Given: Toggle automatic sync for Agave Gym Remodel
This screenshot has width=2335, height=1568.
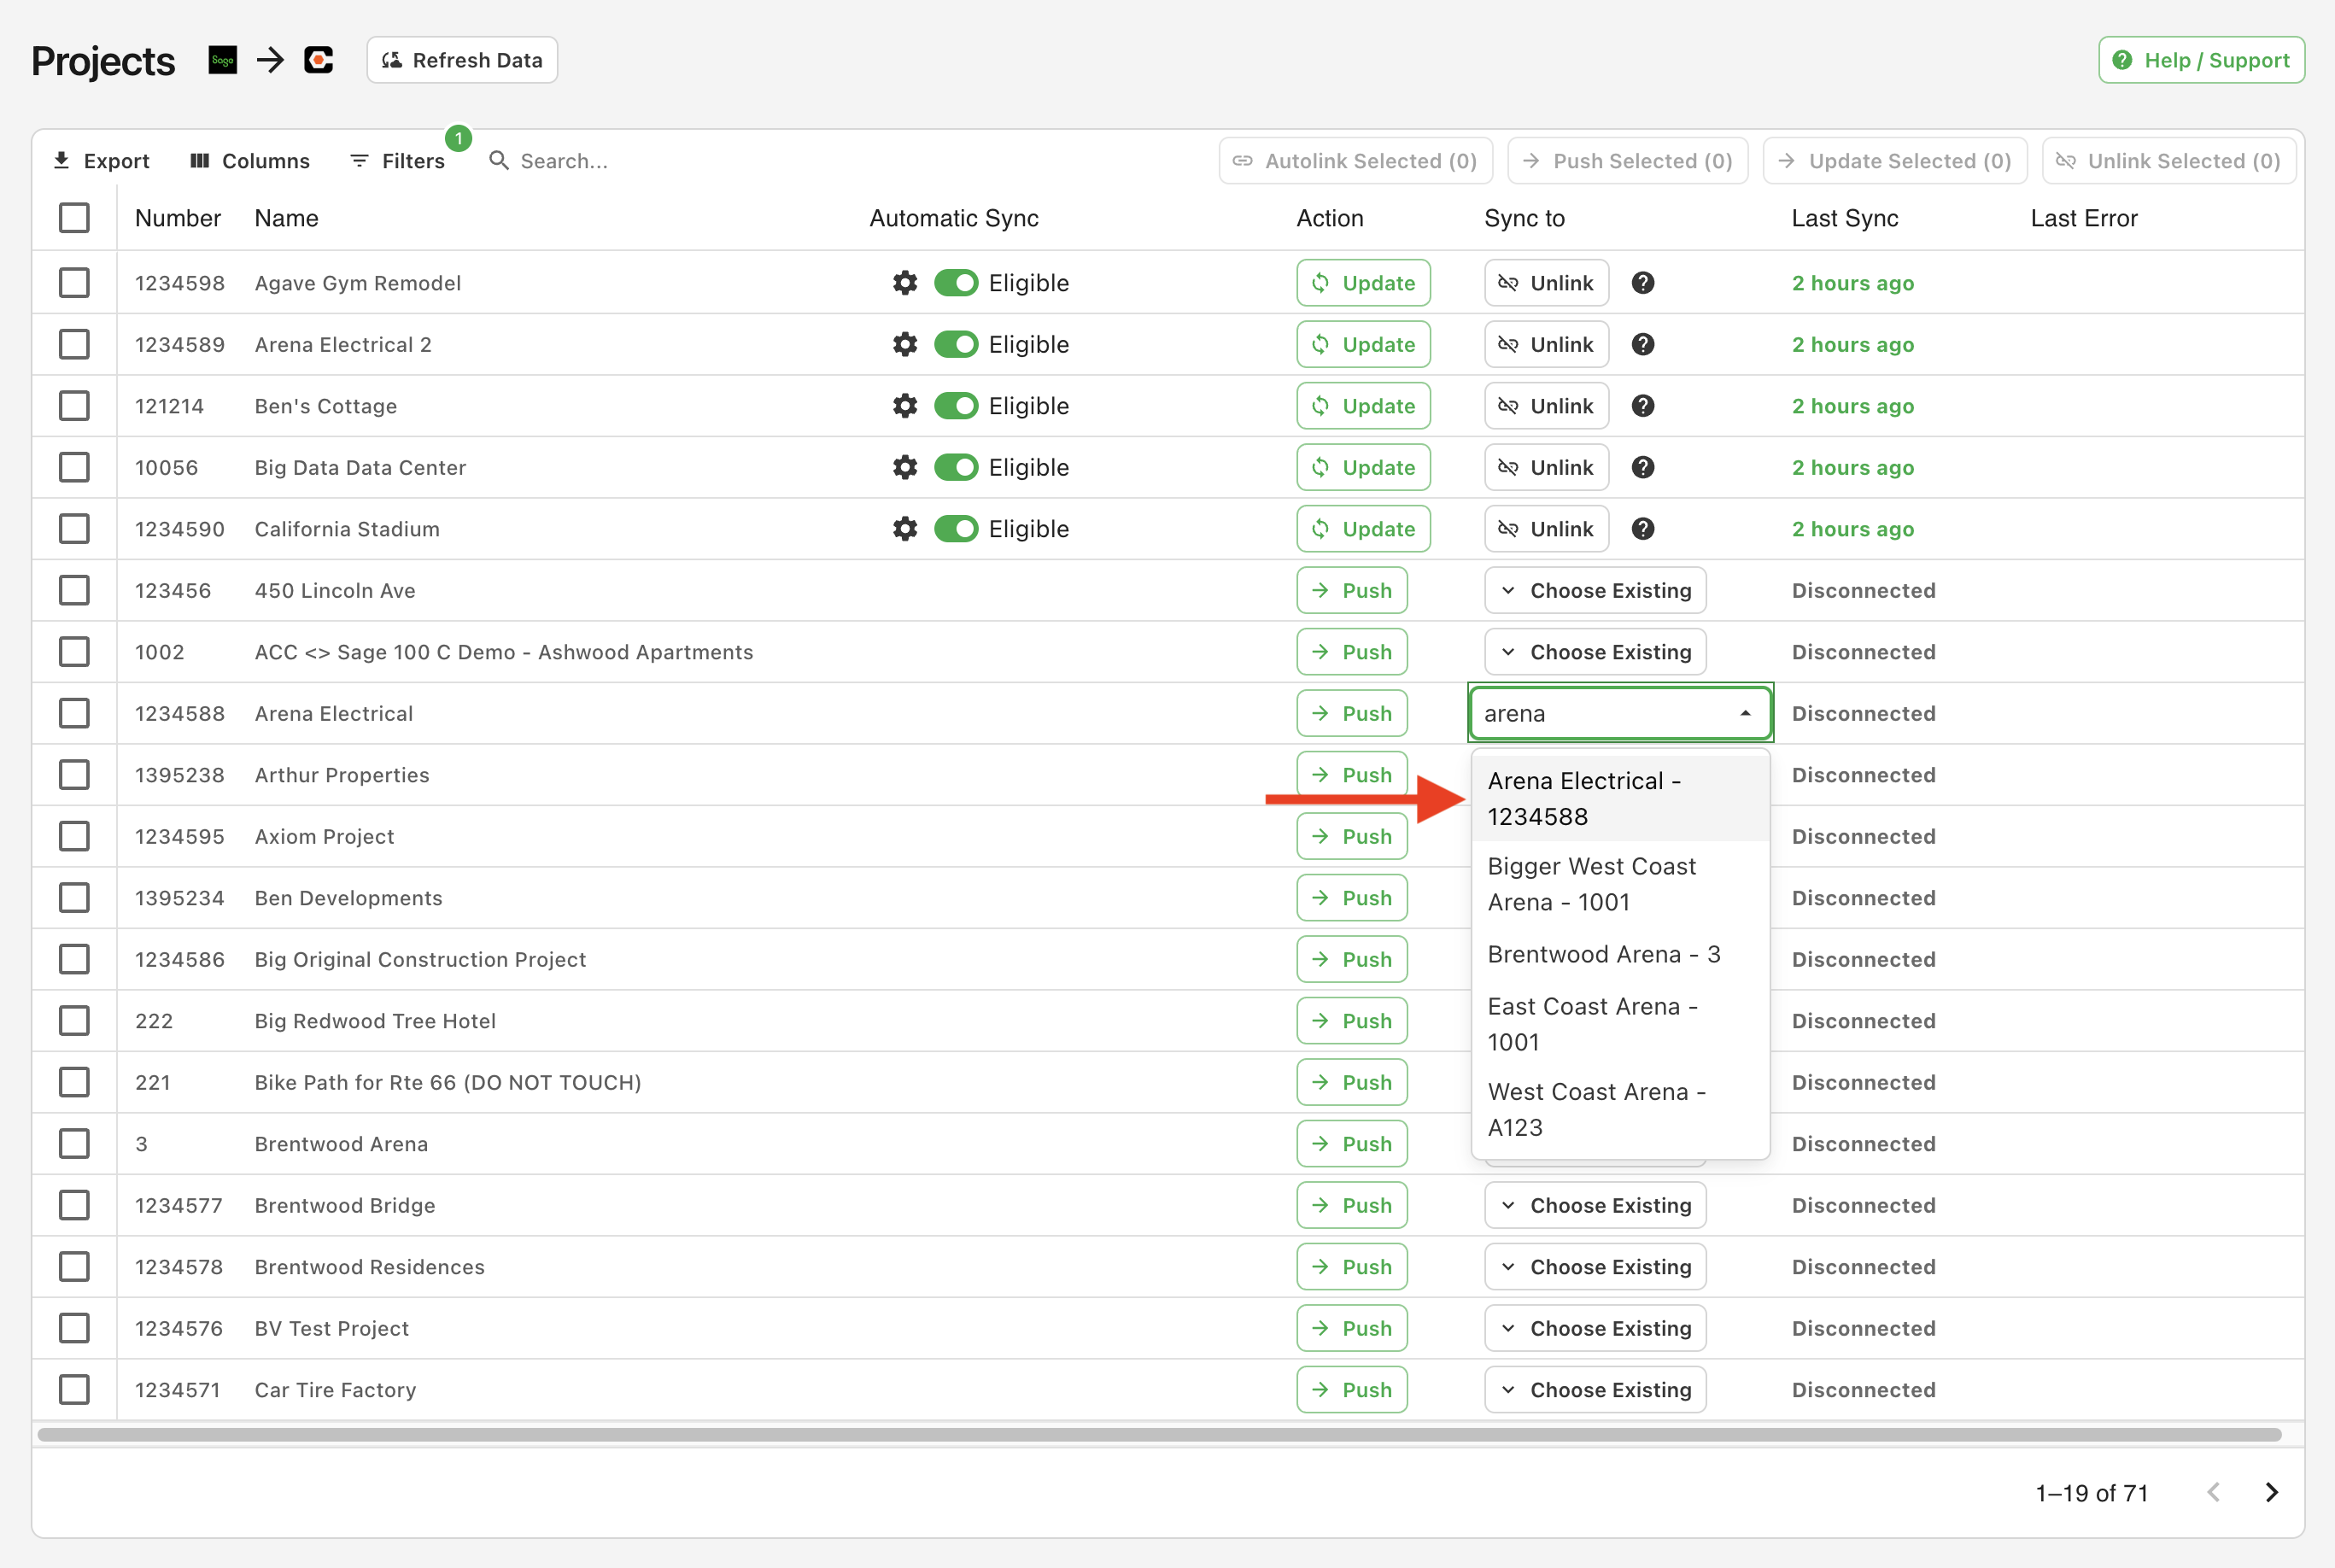Looking at the screenshot, I should pyautogui.click(x=956, y=283).
